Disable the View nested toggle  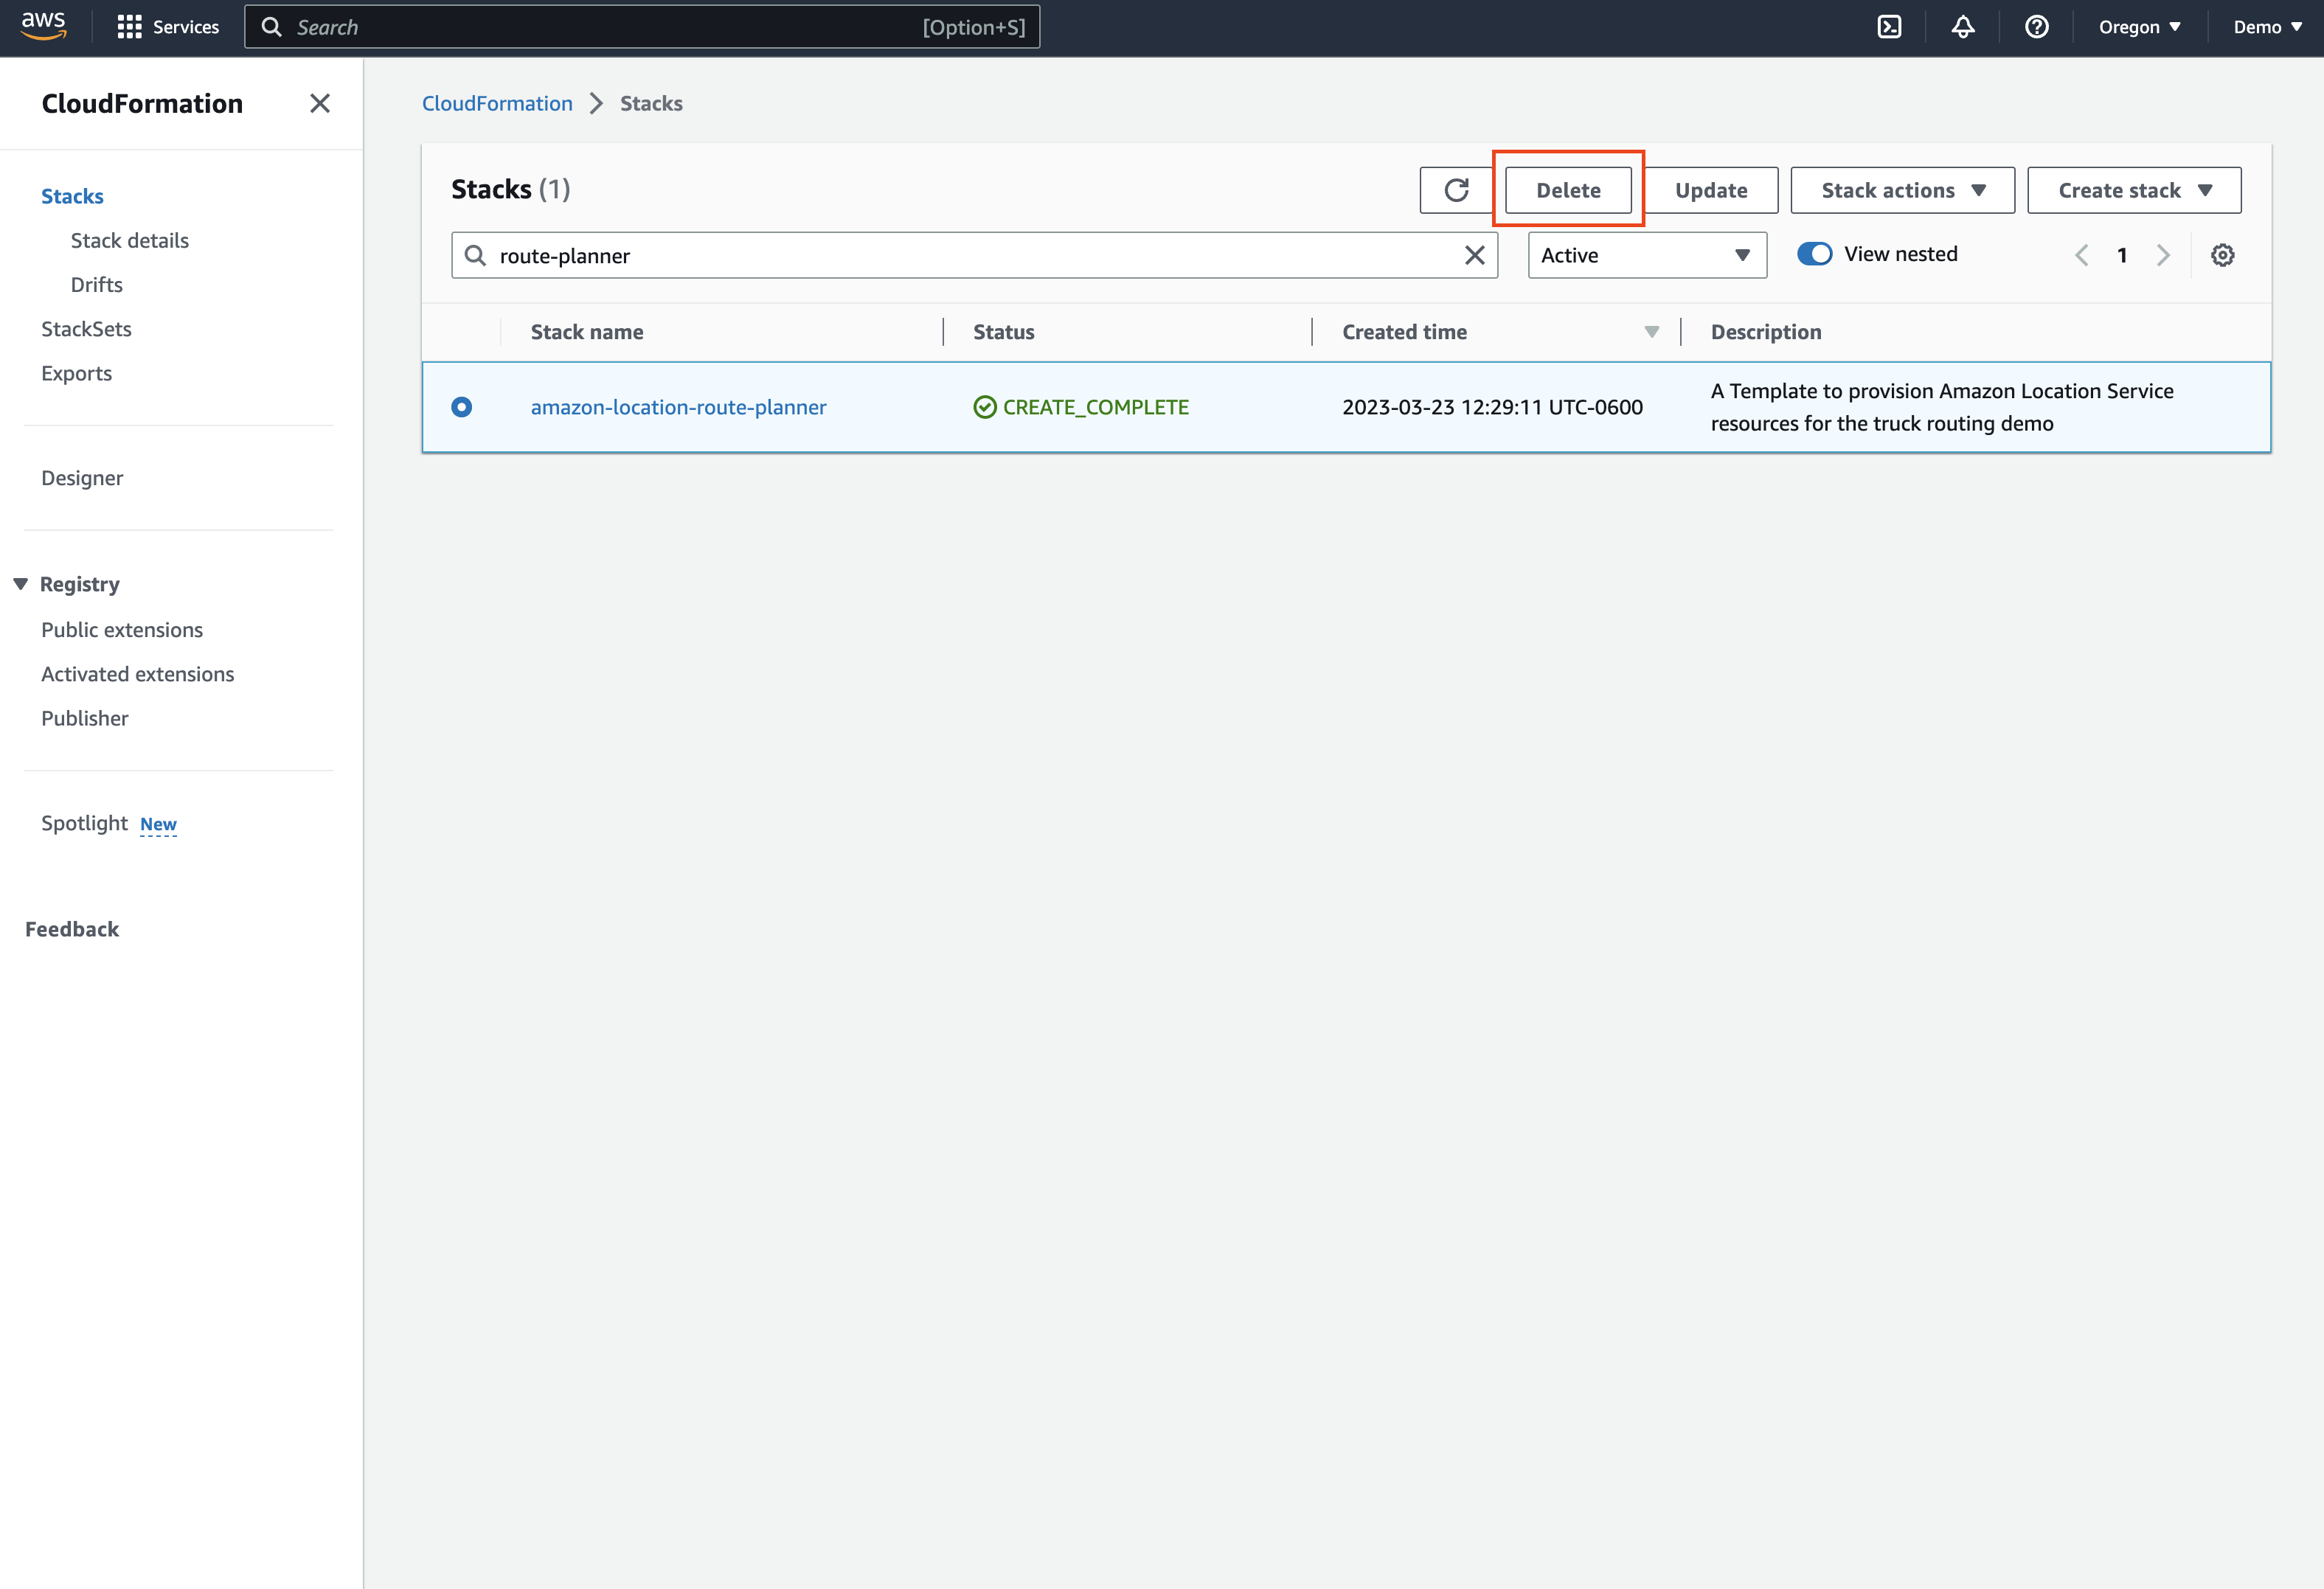tap(1814, 253)
